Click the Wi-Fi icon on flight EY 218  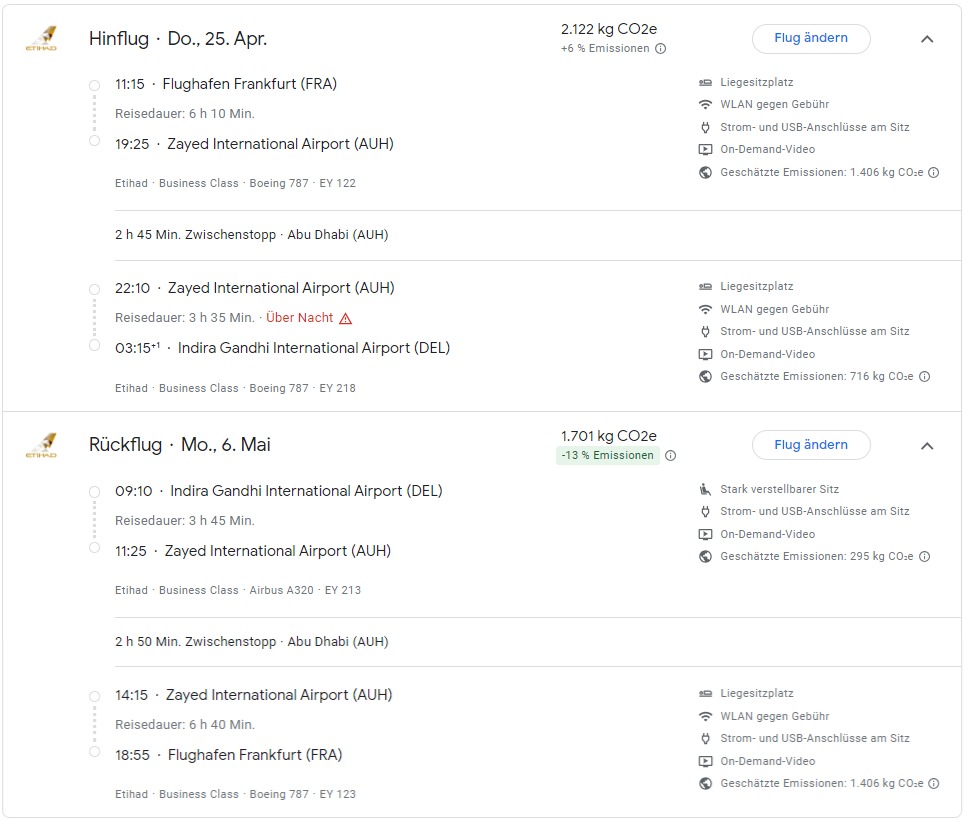coord(705,309)
